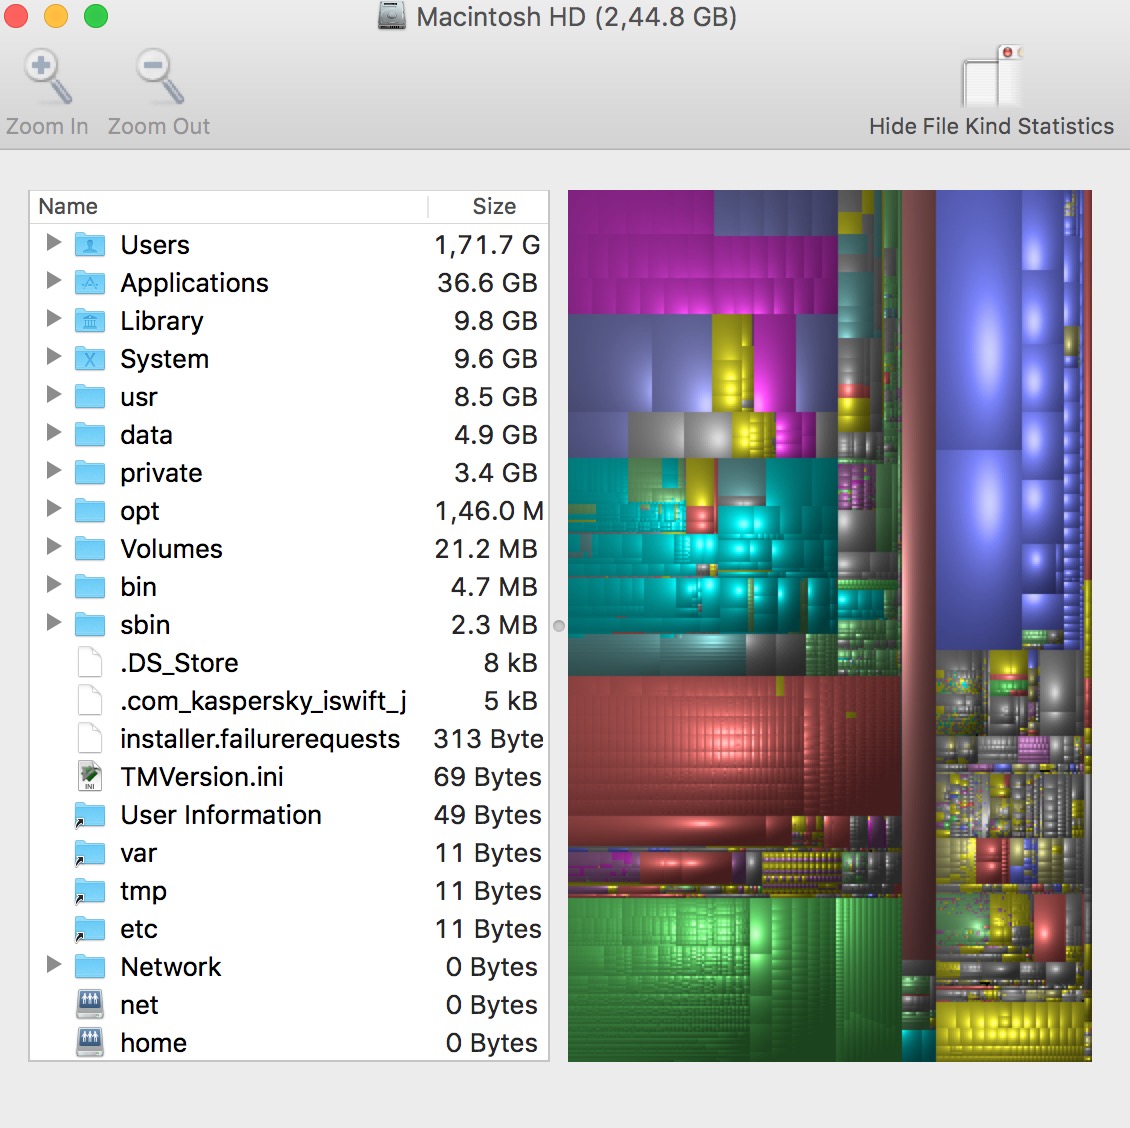Click the 69 Bytes size value
This screenshot has height=1128, width=1130.
pyautogui.click(x=488, y=777)
